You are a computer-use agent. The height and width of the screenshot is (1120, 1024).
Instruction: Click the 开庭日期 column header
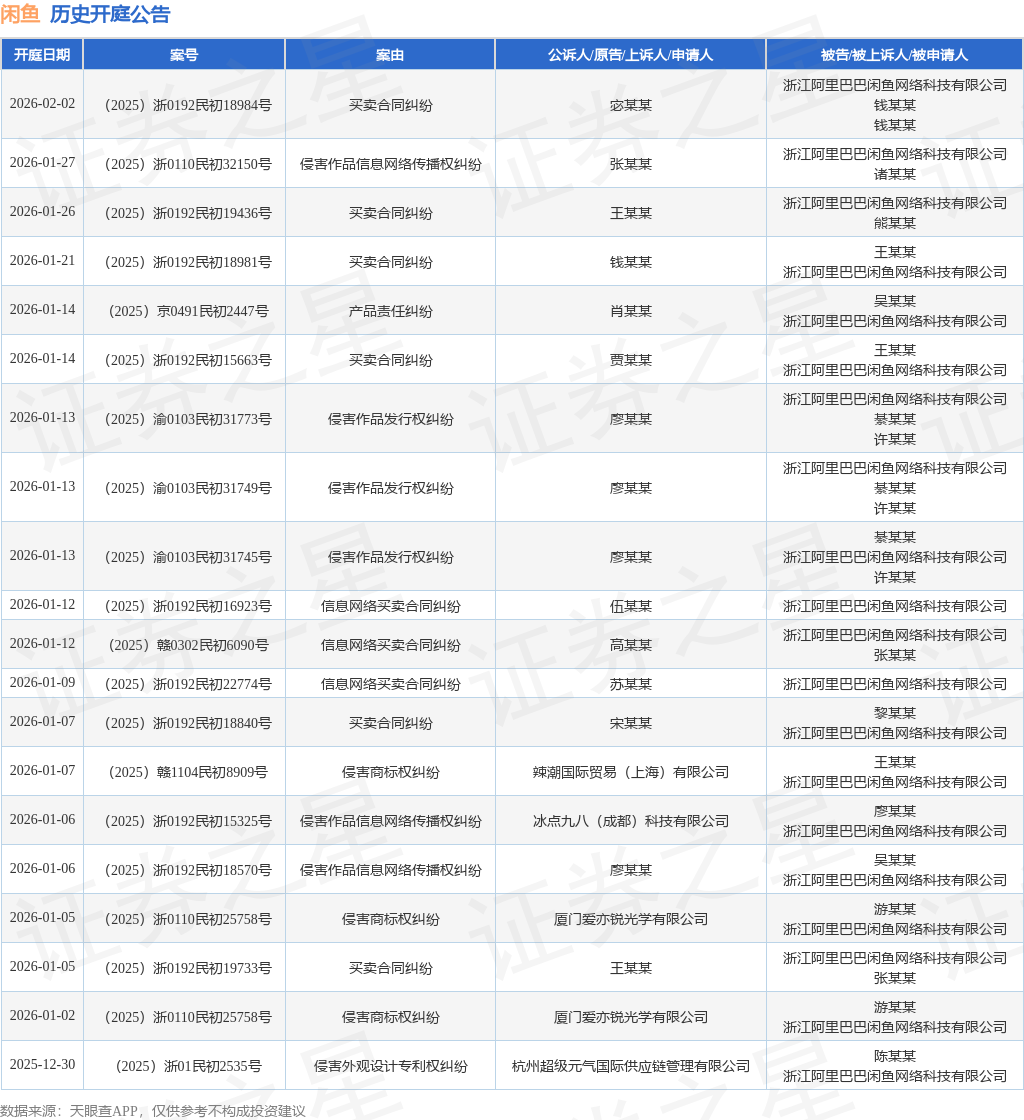pyautogui.click(x=42, y=55)
